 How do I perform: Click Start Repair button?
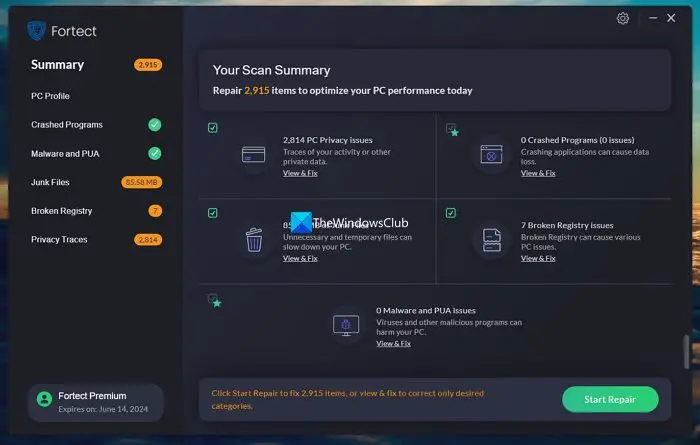[x=610, y=399]
